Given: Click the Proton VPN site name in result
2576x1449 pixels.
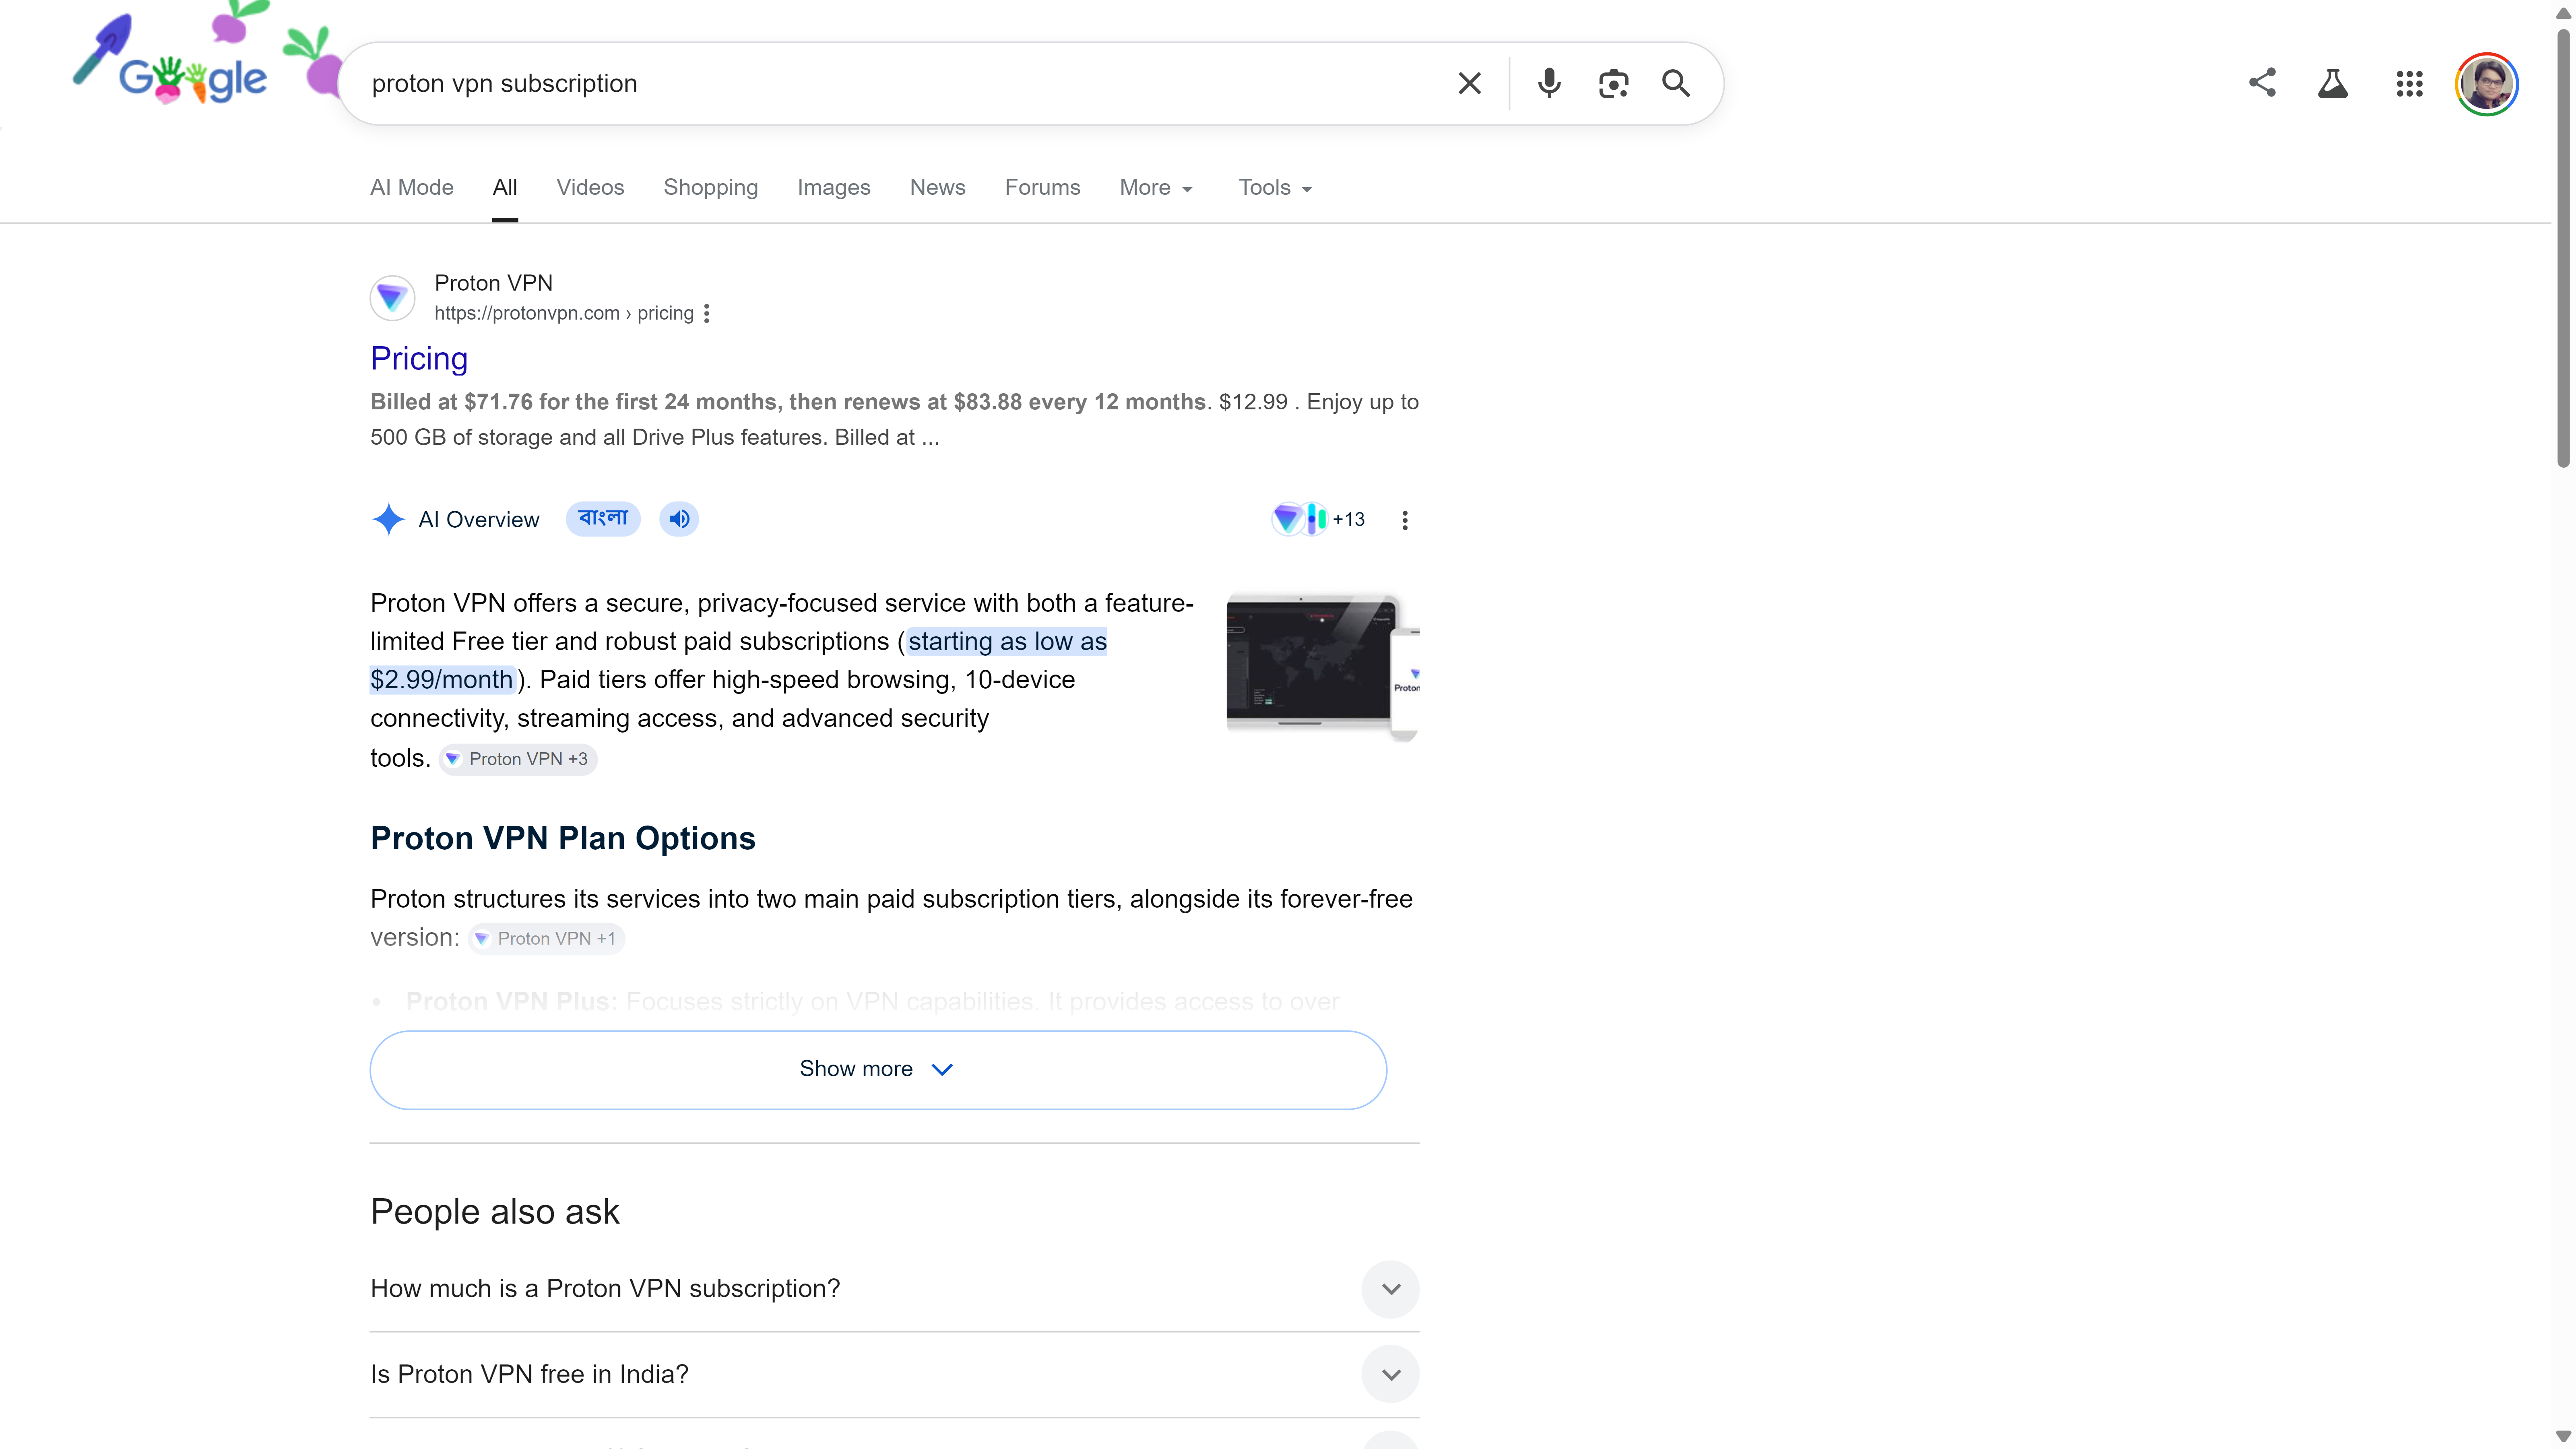Looking at the screenshot, I should [494, 283].
